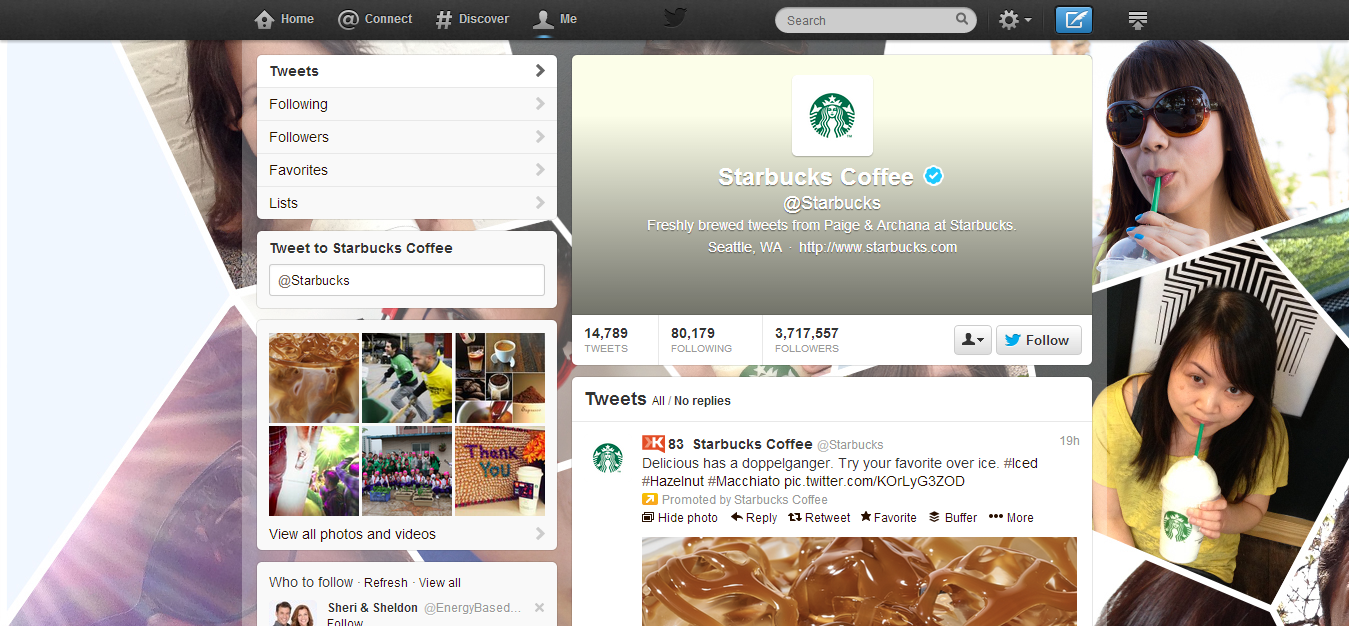Open the compose new Tweet window
This screenshot has width=1349, height=626.
1073,19
